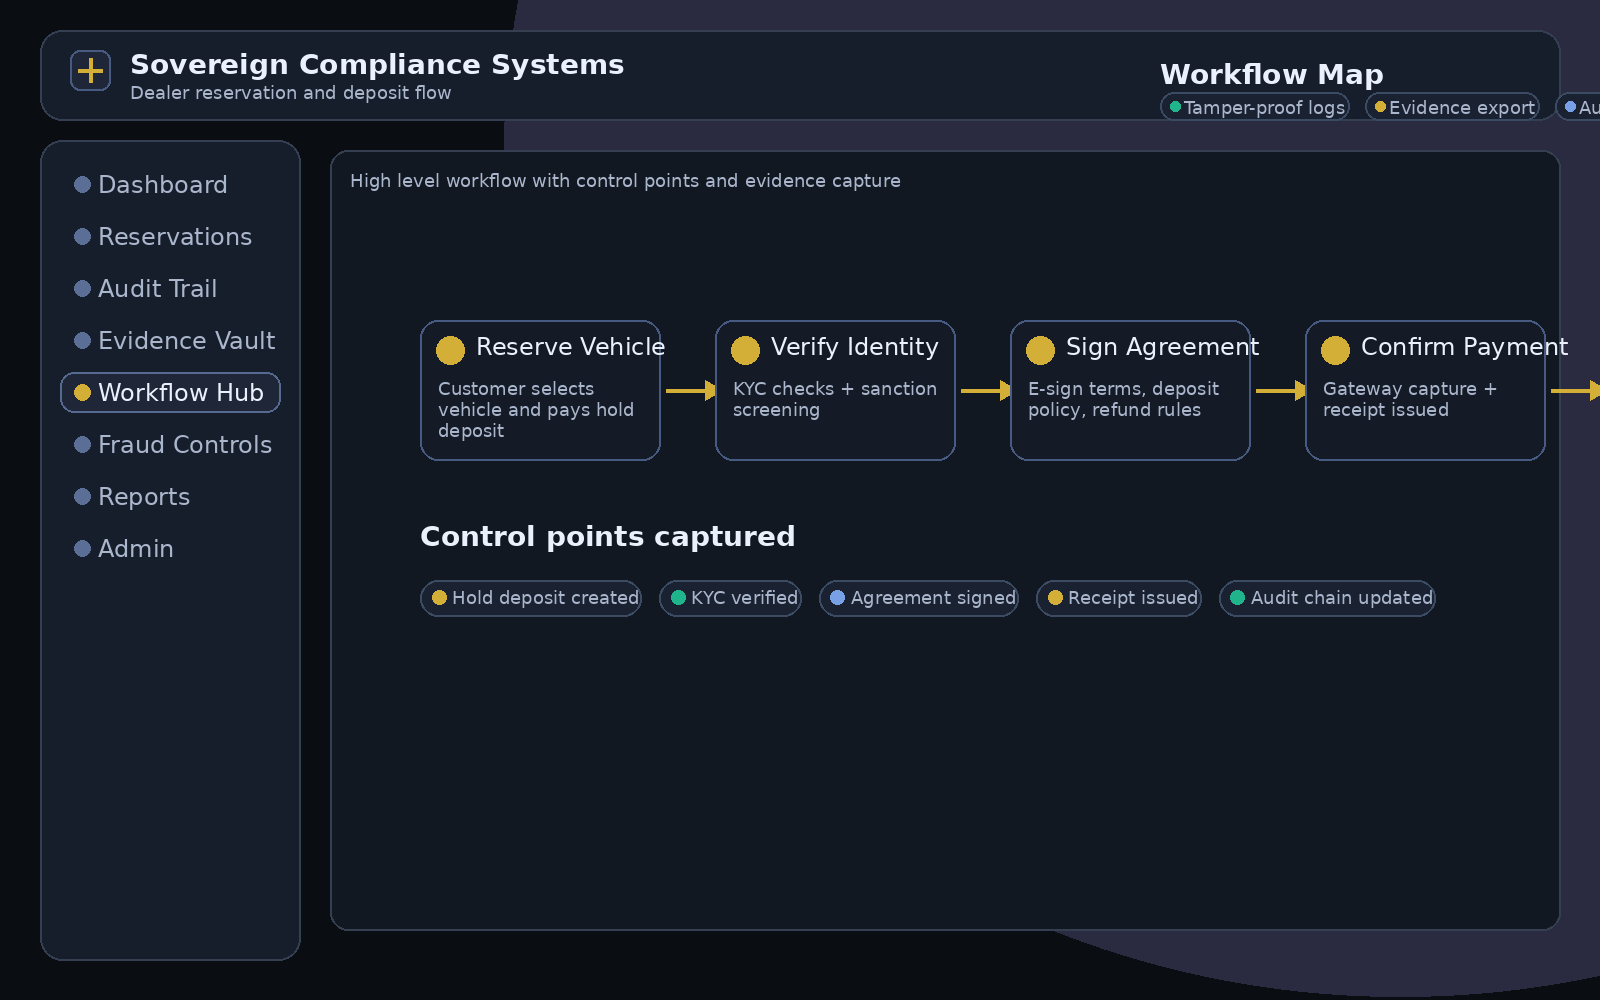The height and width of the screenshot is (1000, 1600).
Task: Click the yellow circle icon on Reserve Vehicle
Action: click(450, 350)
